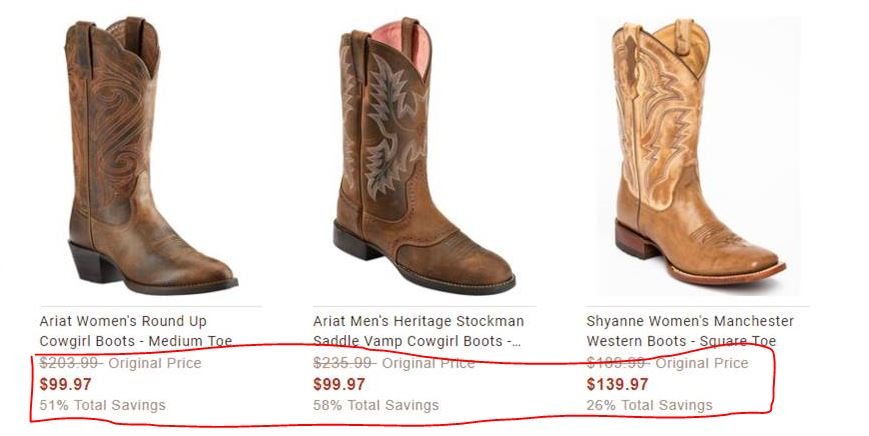Click Original Price label under Heritage Stockman boots
The image size is (869, 436).
pyautogui.click(x=428, y=363)
